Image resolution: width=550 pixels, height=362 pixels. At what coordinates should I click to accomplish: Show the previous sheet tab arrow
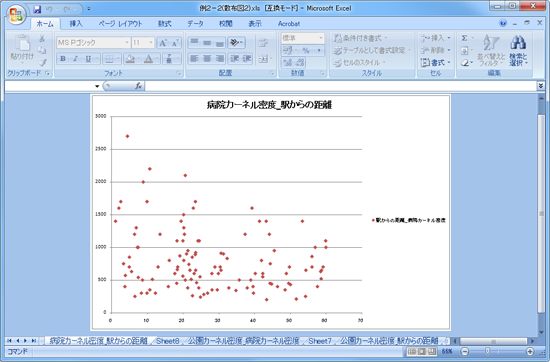[x=18, y=341]
